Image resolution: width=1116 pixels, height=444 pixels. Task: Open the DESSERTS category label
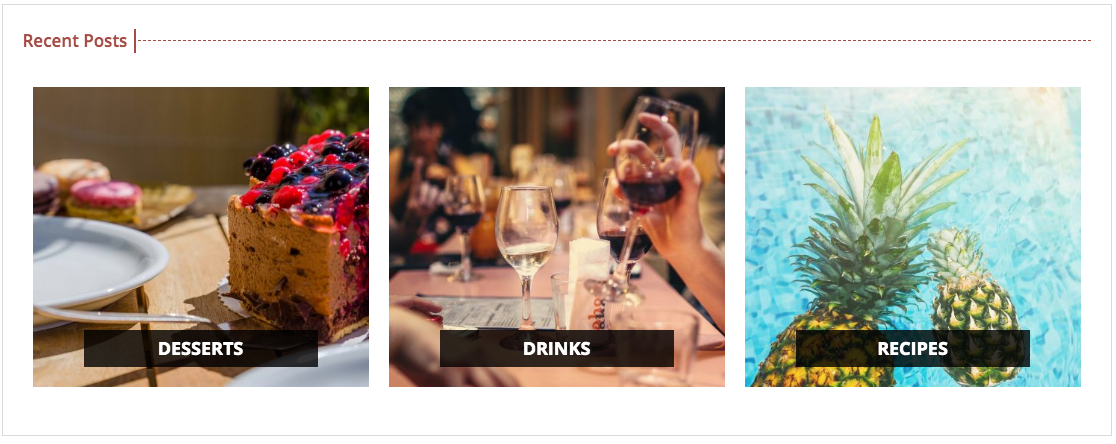[x=201, y=349]
